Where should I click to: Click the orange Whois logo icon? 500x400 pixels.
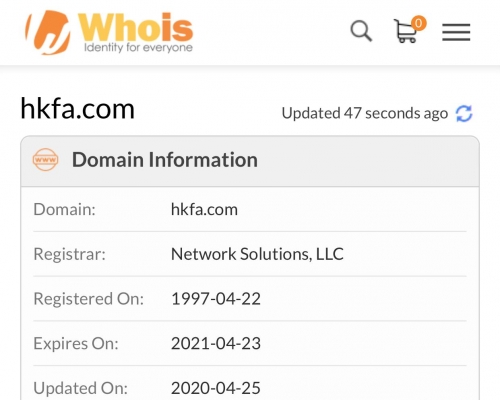coord(49,32)
